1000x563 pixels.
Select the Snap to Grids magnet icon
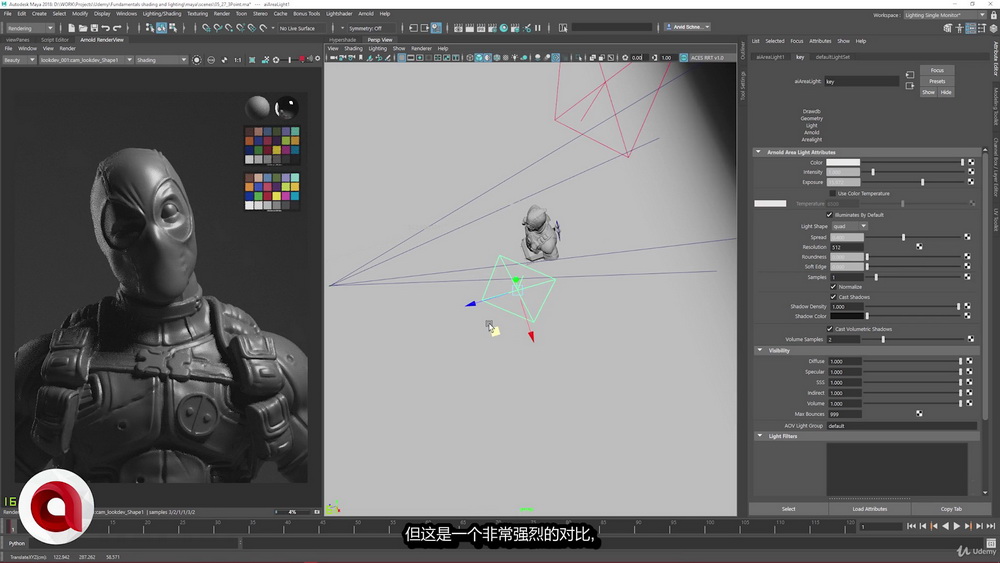pos(206,28)
